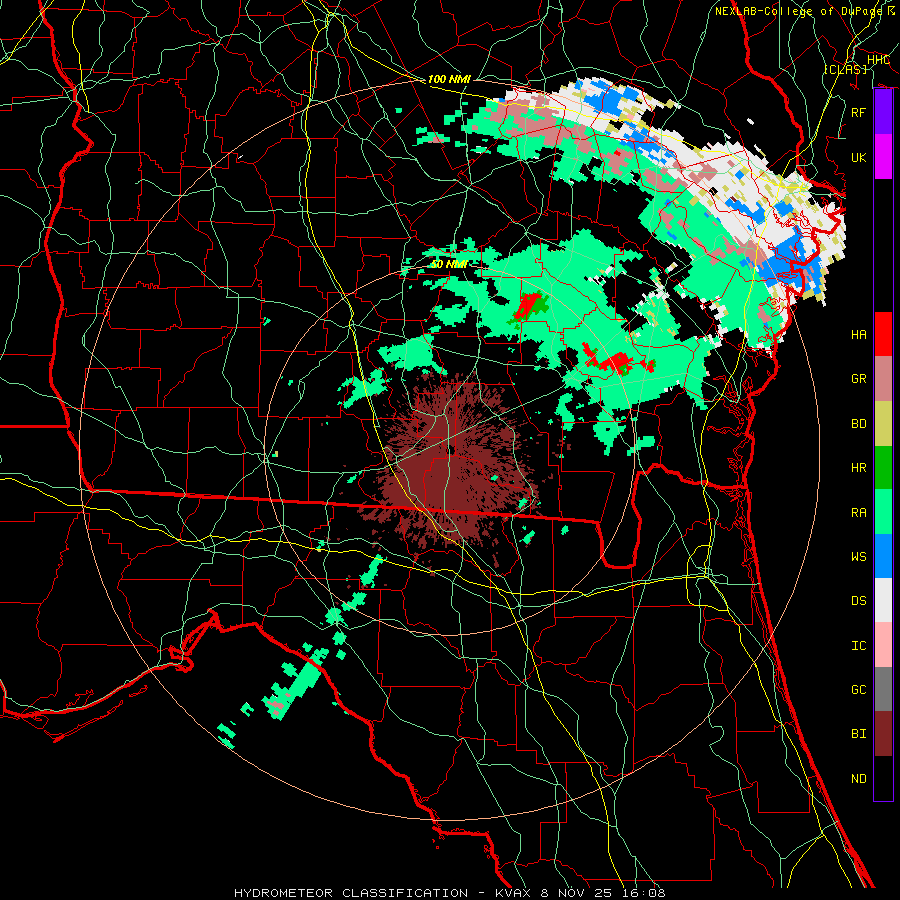
Task: Click the DS white legend swatch
Action: coord(883,600)
